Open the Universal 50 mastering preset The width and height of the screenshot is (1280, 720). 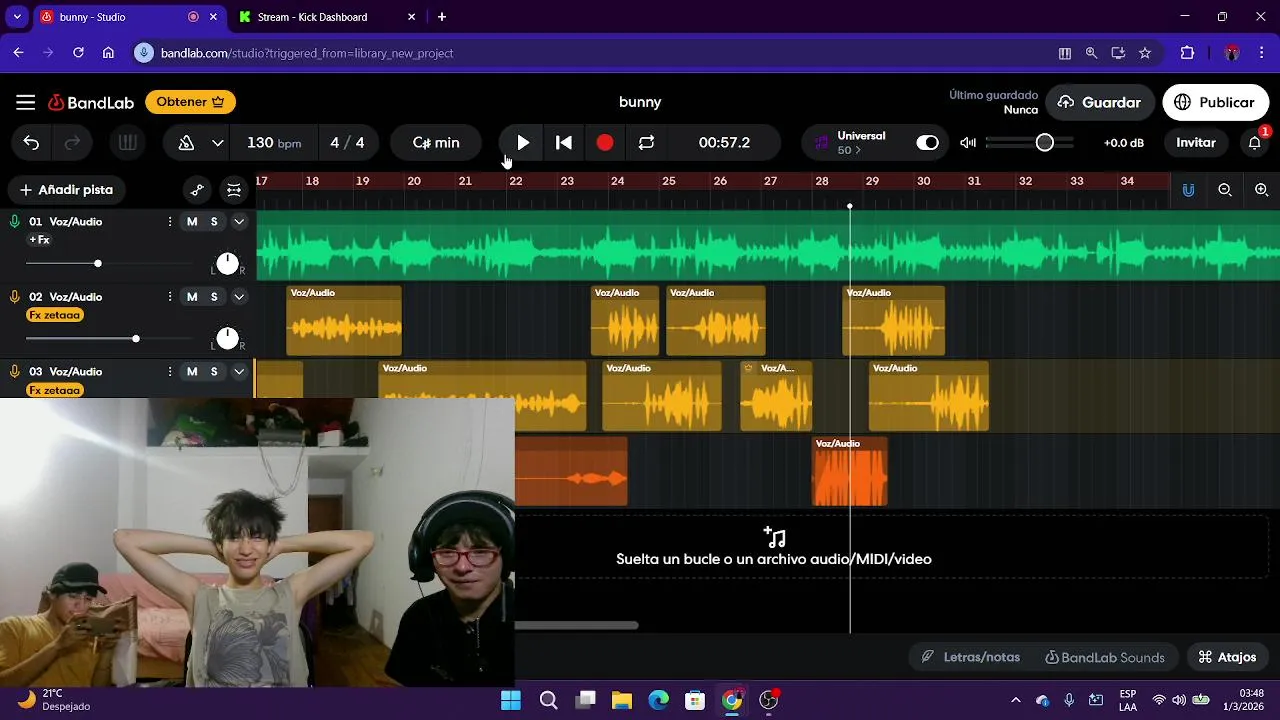[x=850, y=143]
